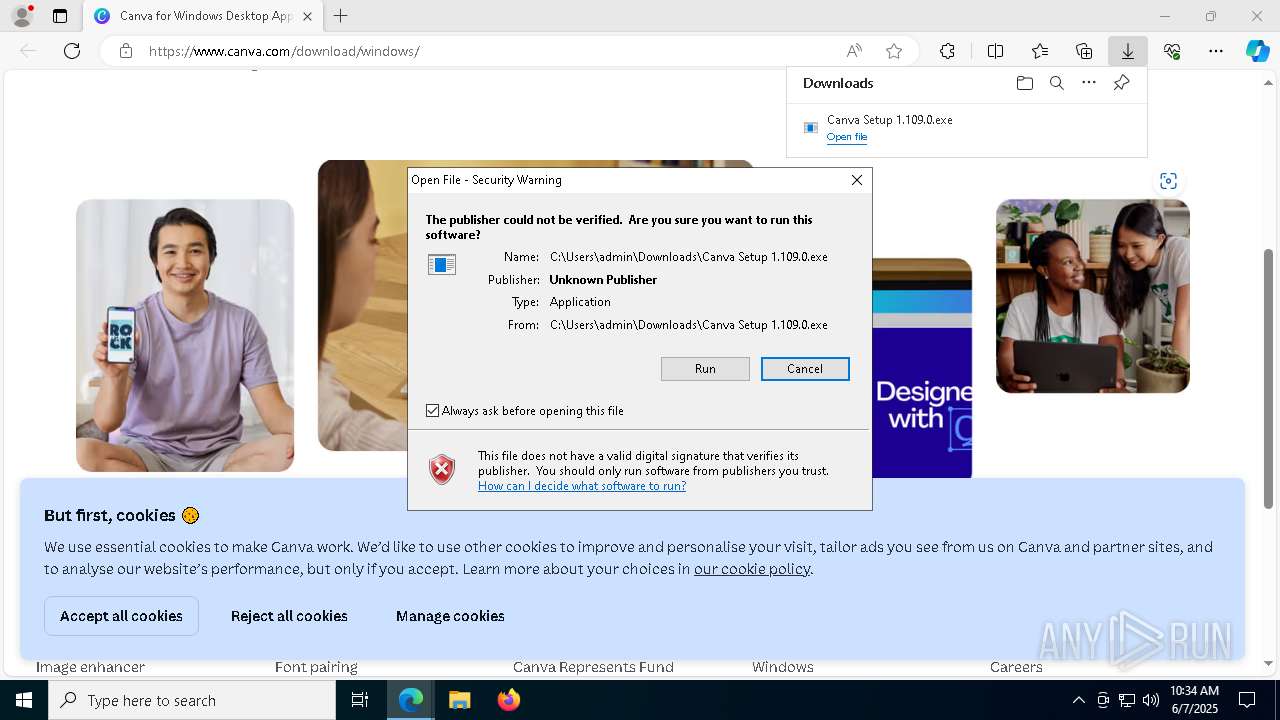Viewport: 1280px width, 720px height.
Task: Cancel the security warning dialog
Action: [805, 369]
